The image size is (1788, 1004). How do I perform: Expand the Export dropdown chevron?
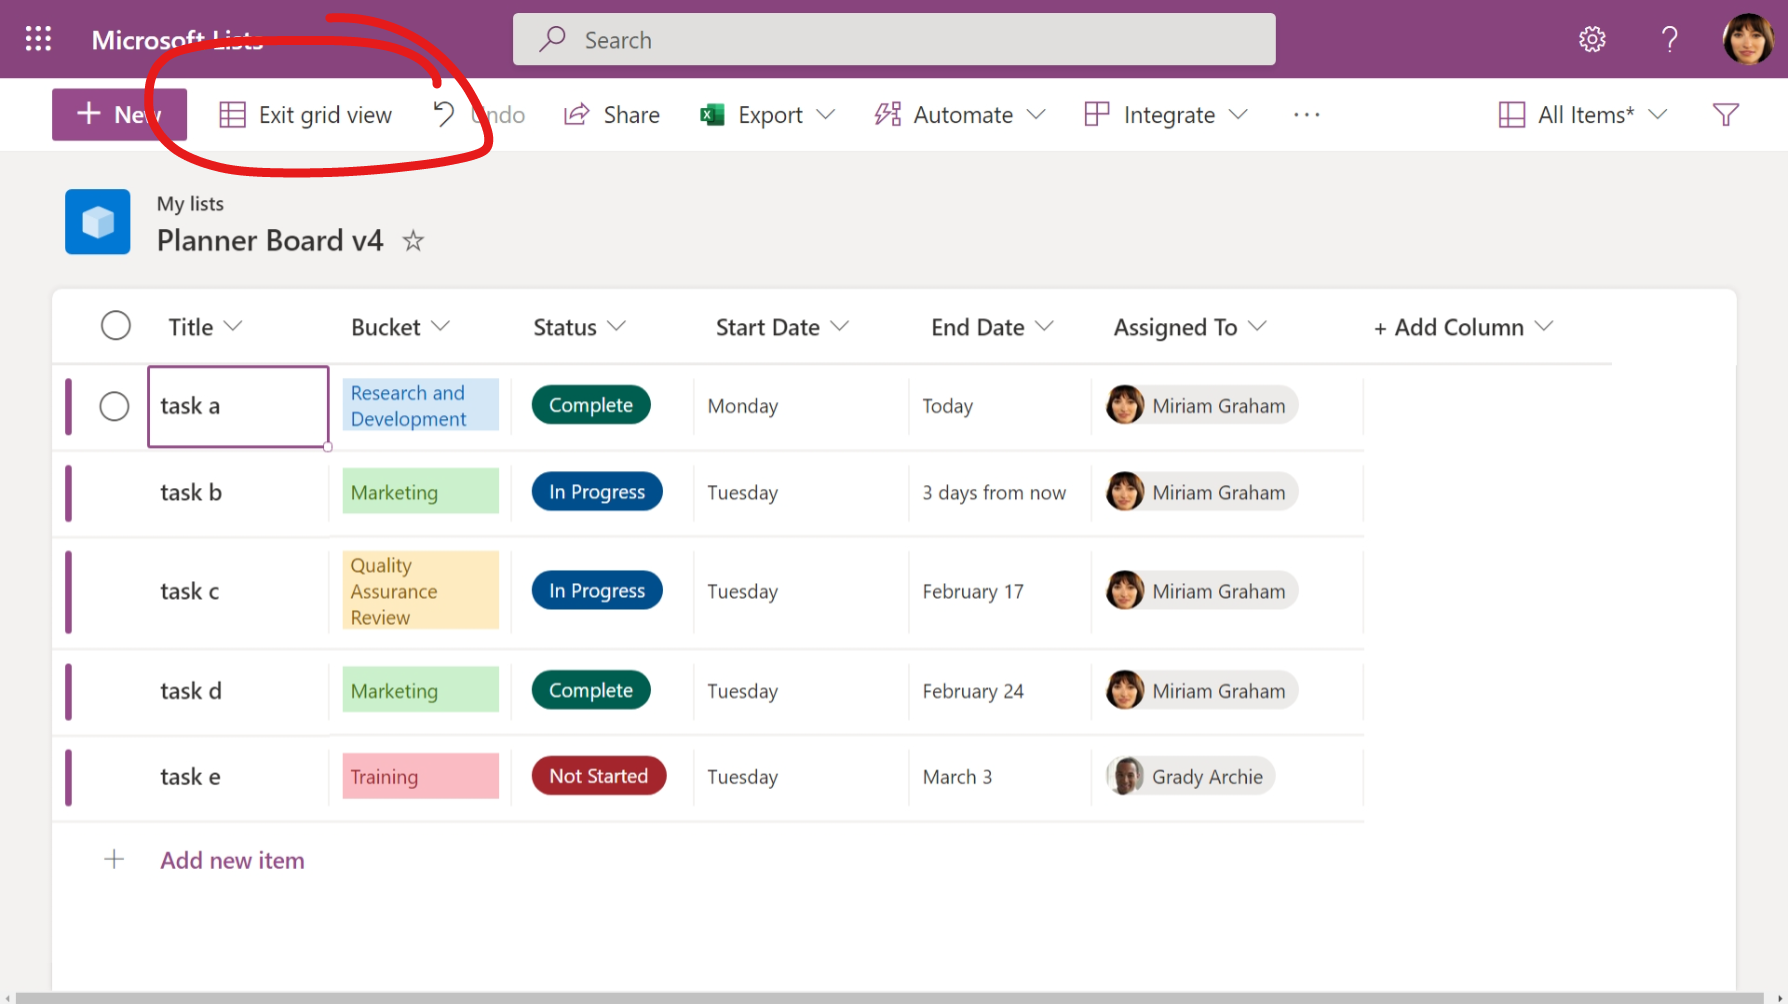tap(825, 115)
